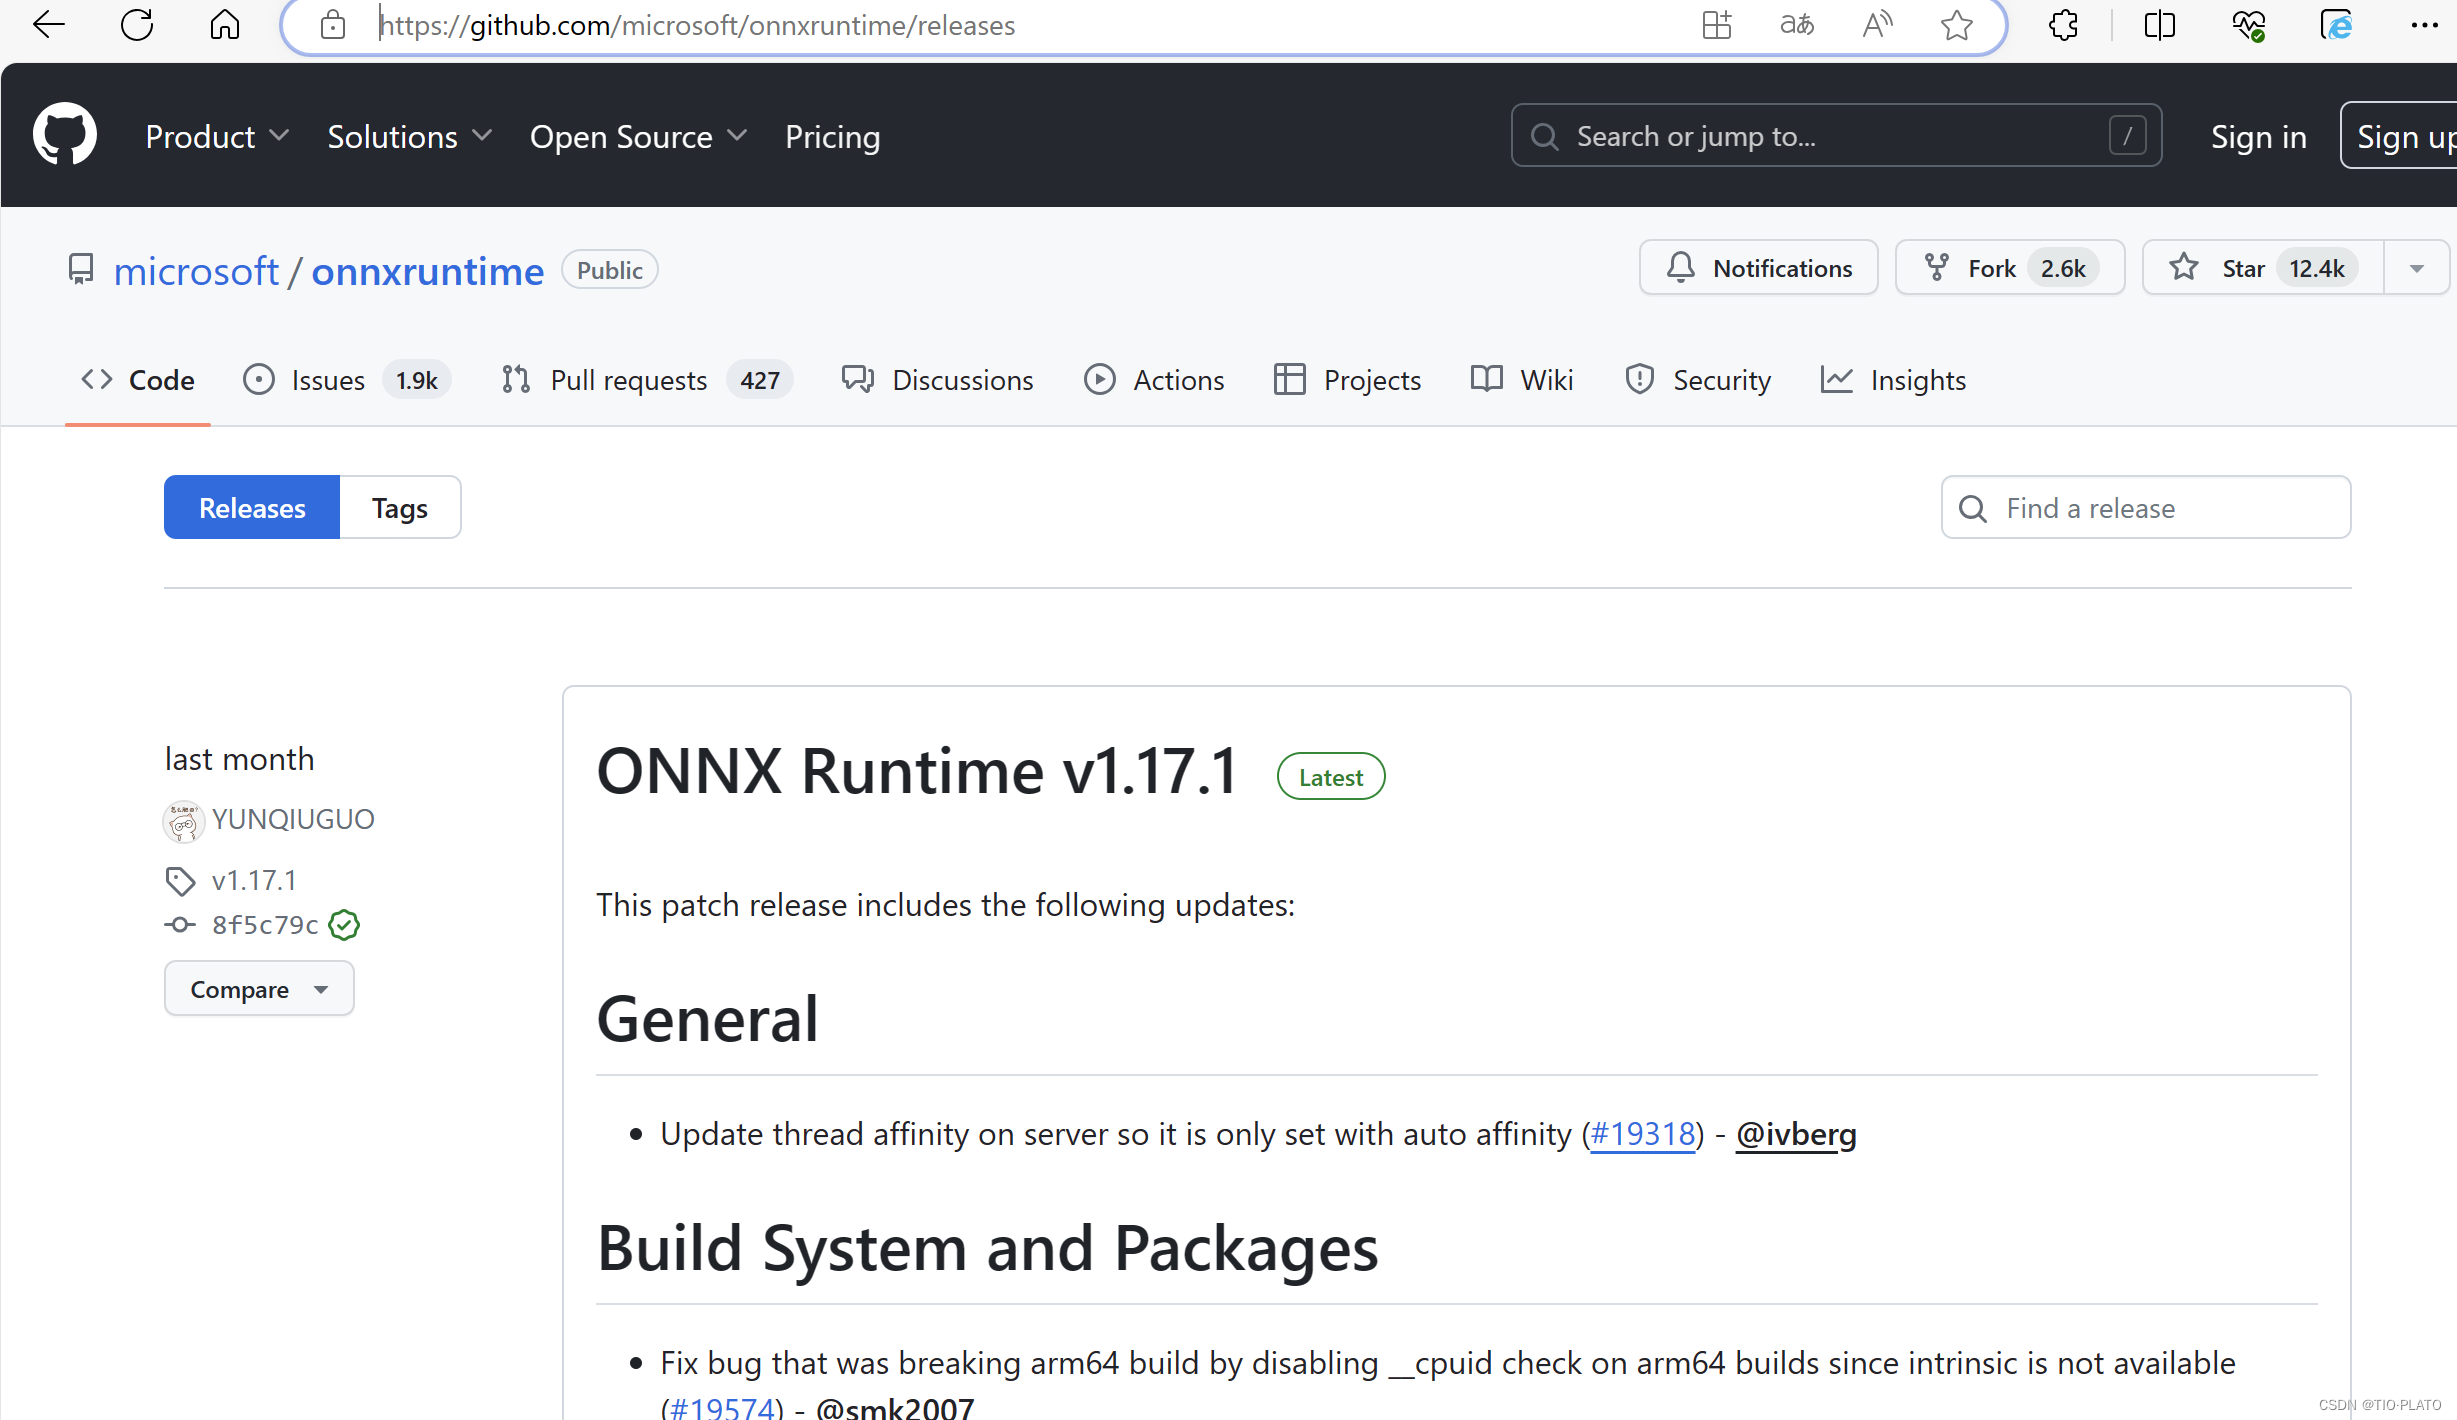Screen dimensions: 2457x1420
Task: Click the browser back arrow
Action: point(48,25)
